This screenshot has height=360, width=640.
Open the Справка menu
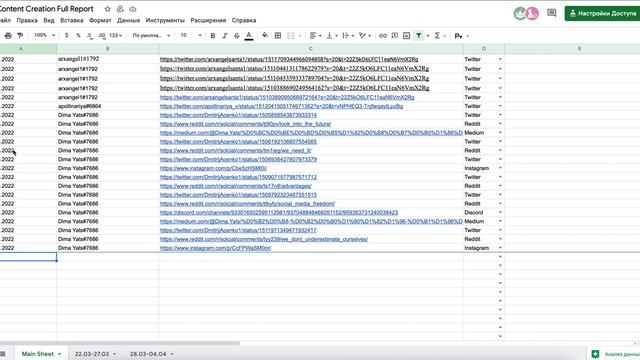click(244, 20)
